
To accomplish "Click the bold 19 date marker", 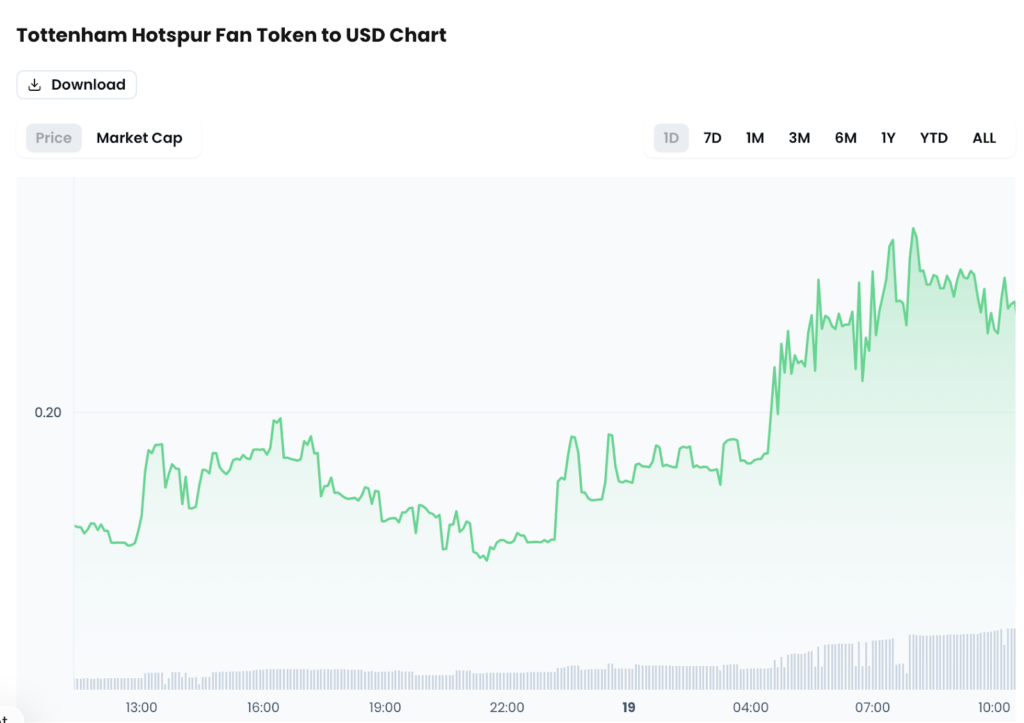I will point(629,707).
